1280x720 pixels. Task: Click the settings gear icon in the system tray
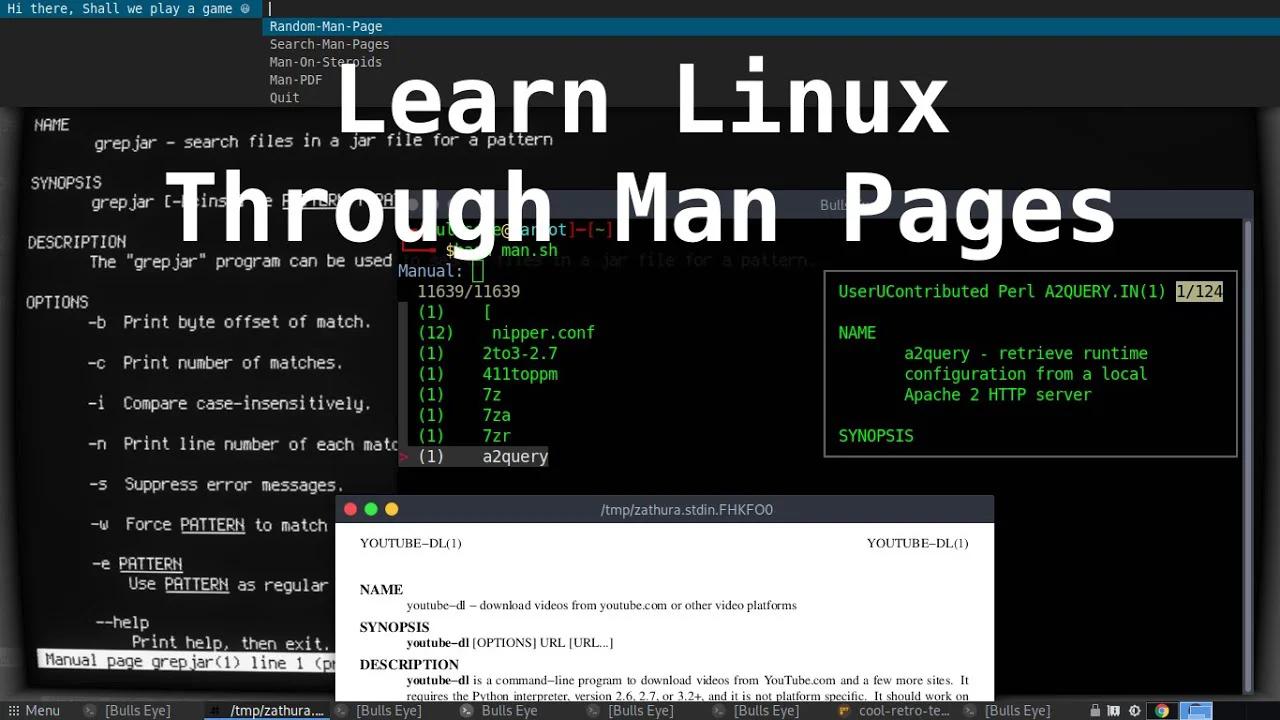click(x=1133, y=710)
